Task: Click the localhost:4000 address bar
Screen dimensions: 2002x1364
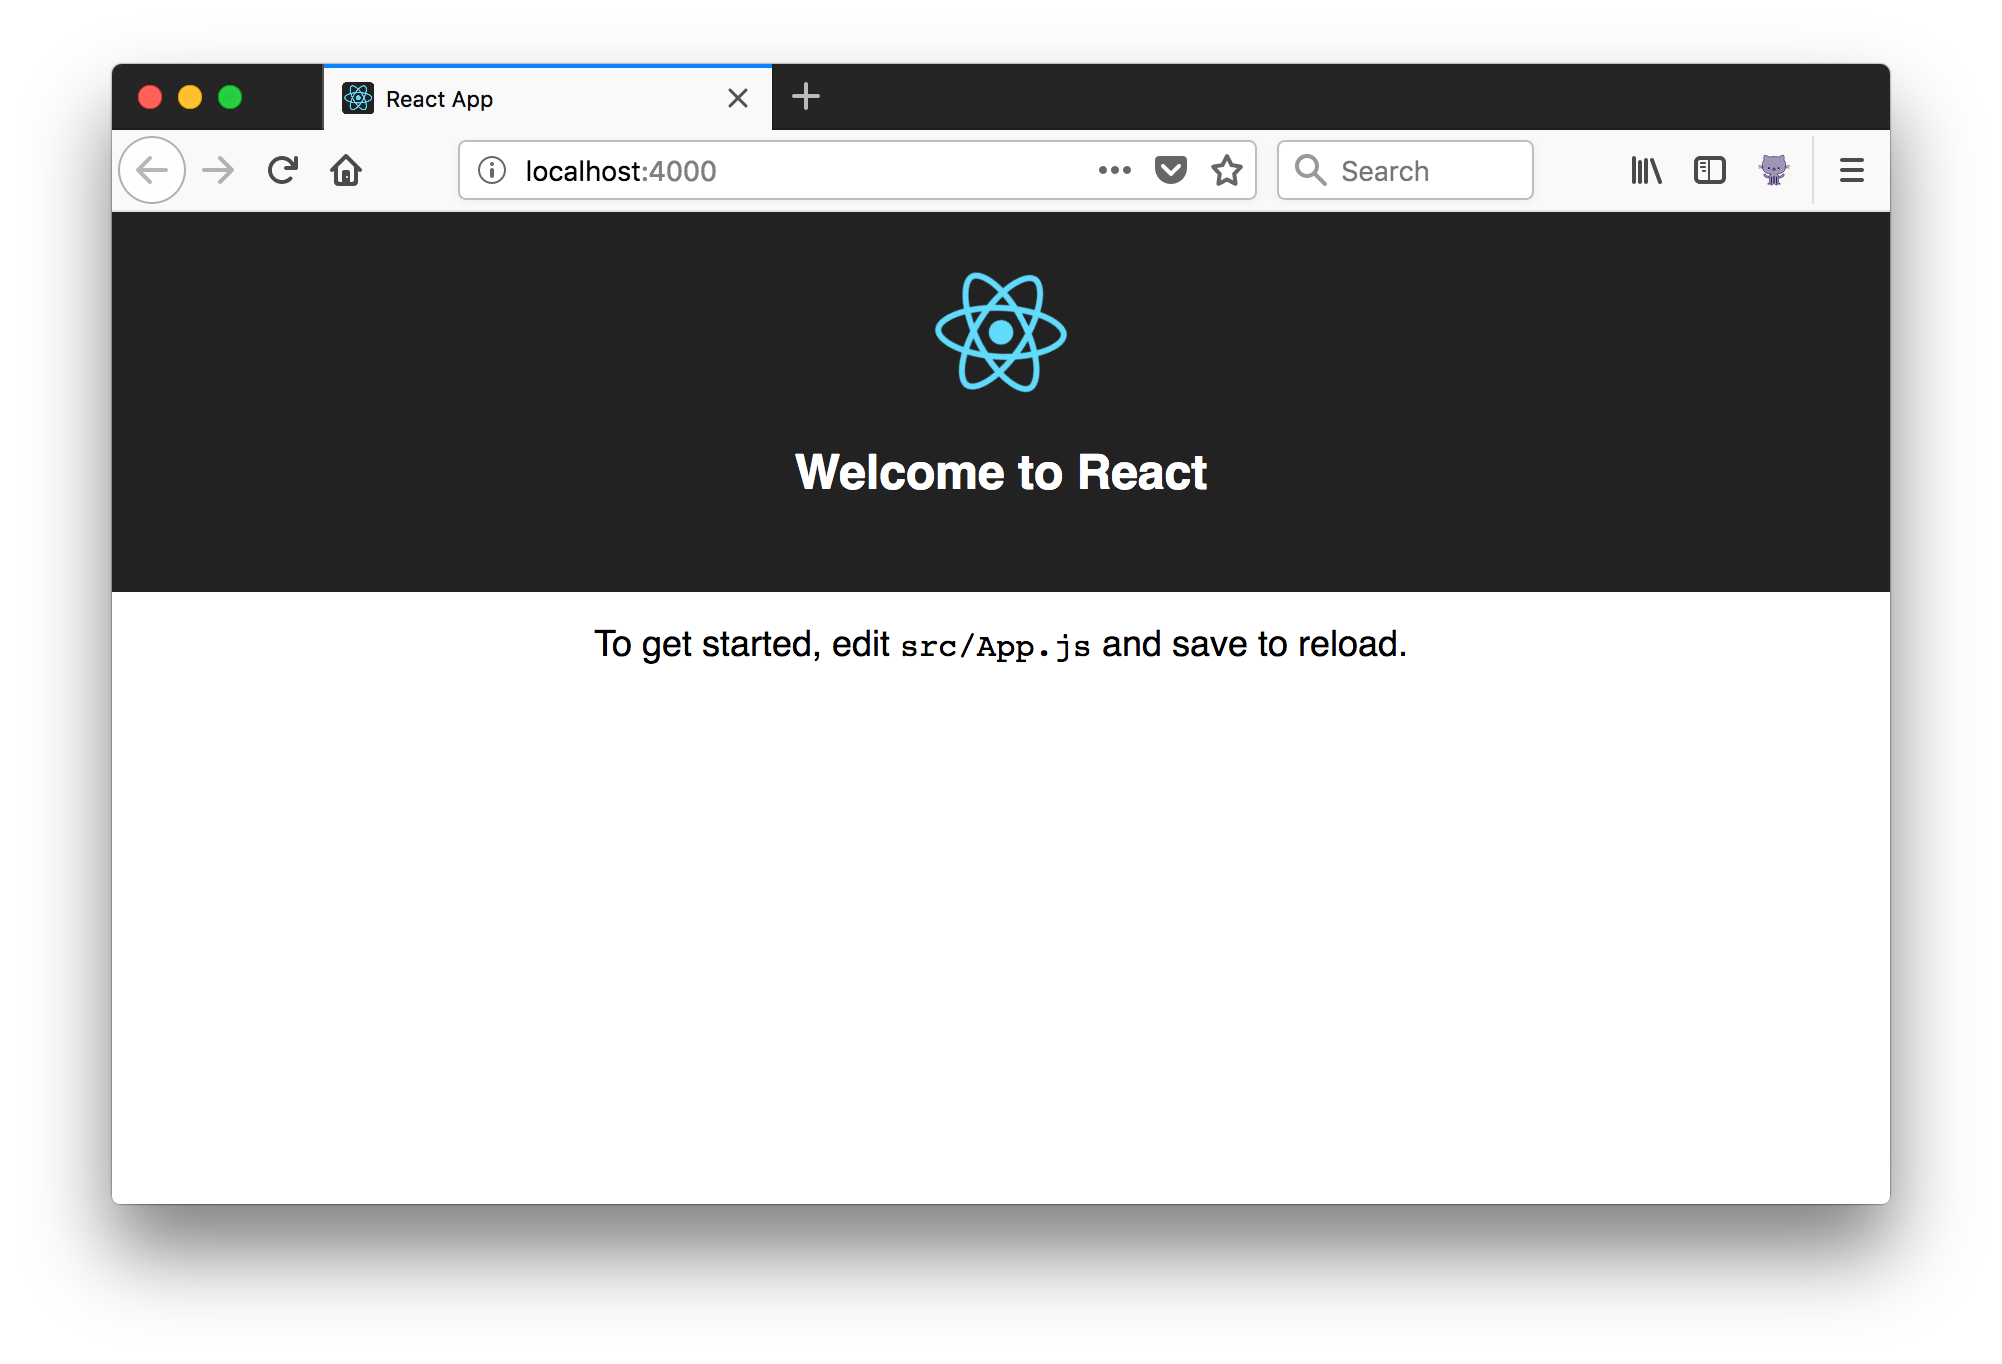Action: click(x=857, y=170)
